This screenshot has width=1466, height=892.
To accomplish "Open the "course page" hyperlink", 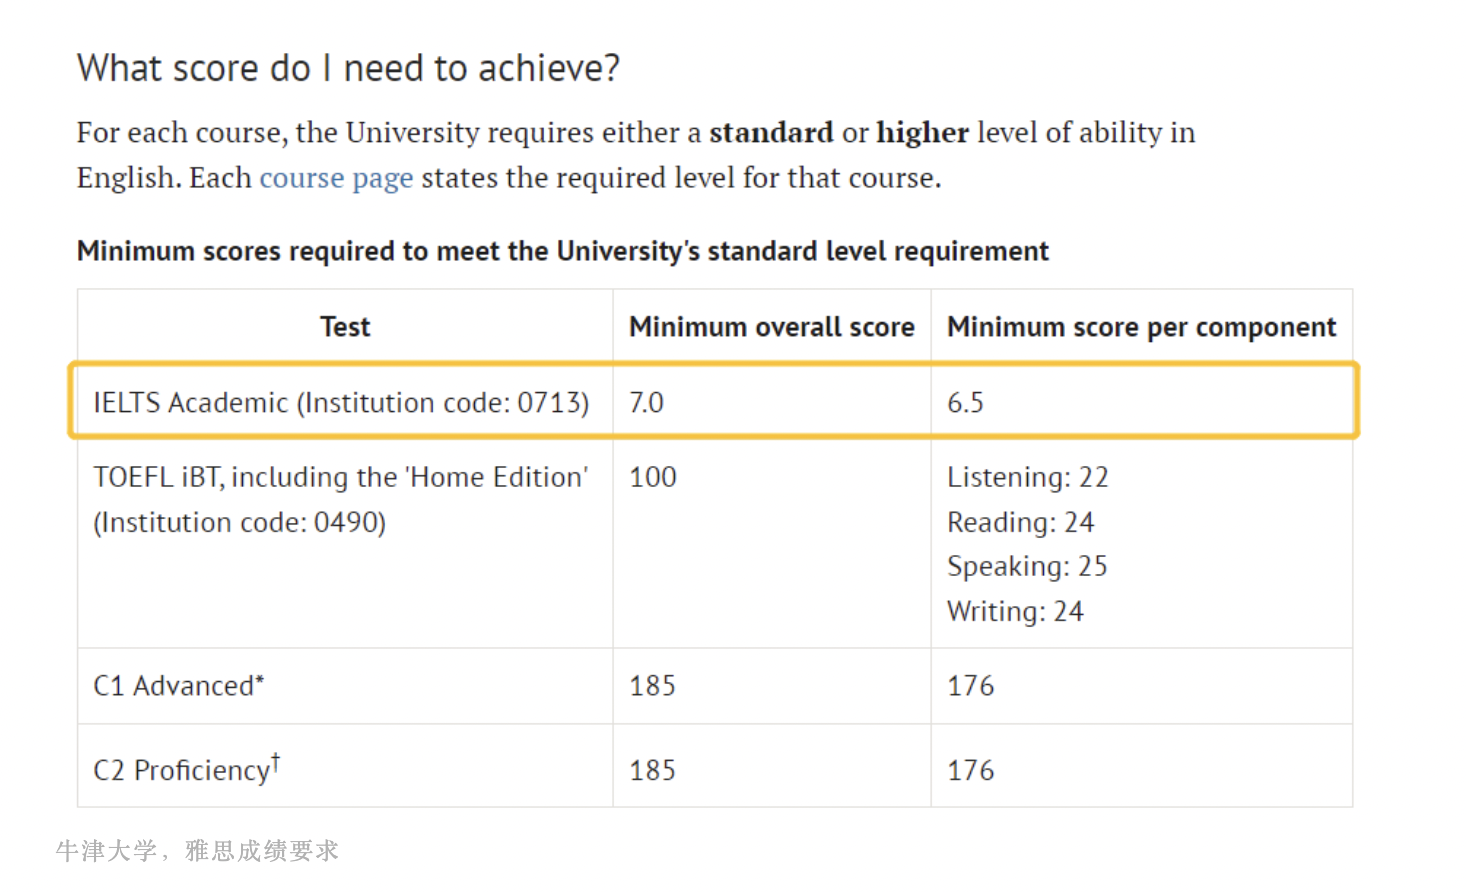I will pyautogui.click(x=336, y=178).
